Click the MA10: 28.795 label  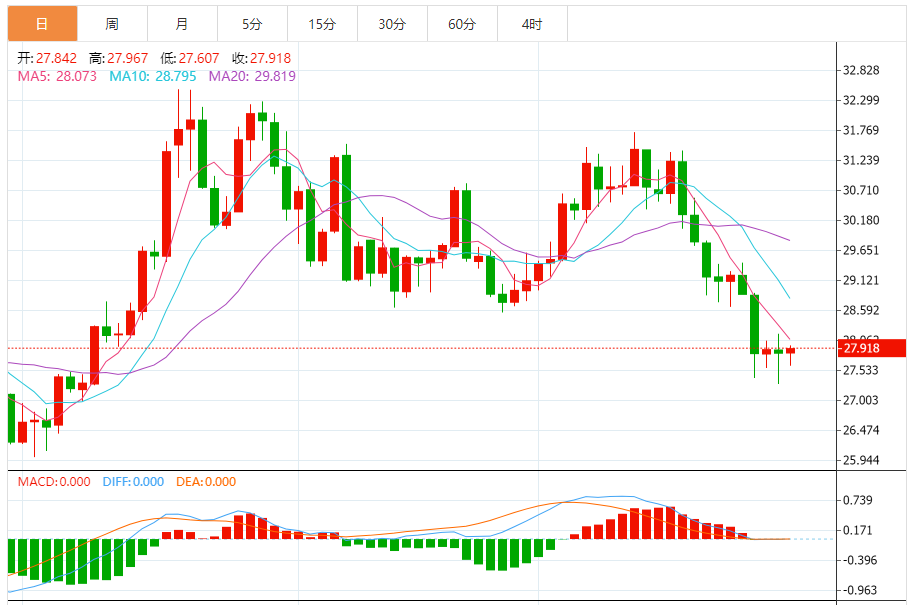point(153,76)
